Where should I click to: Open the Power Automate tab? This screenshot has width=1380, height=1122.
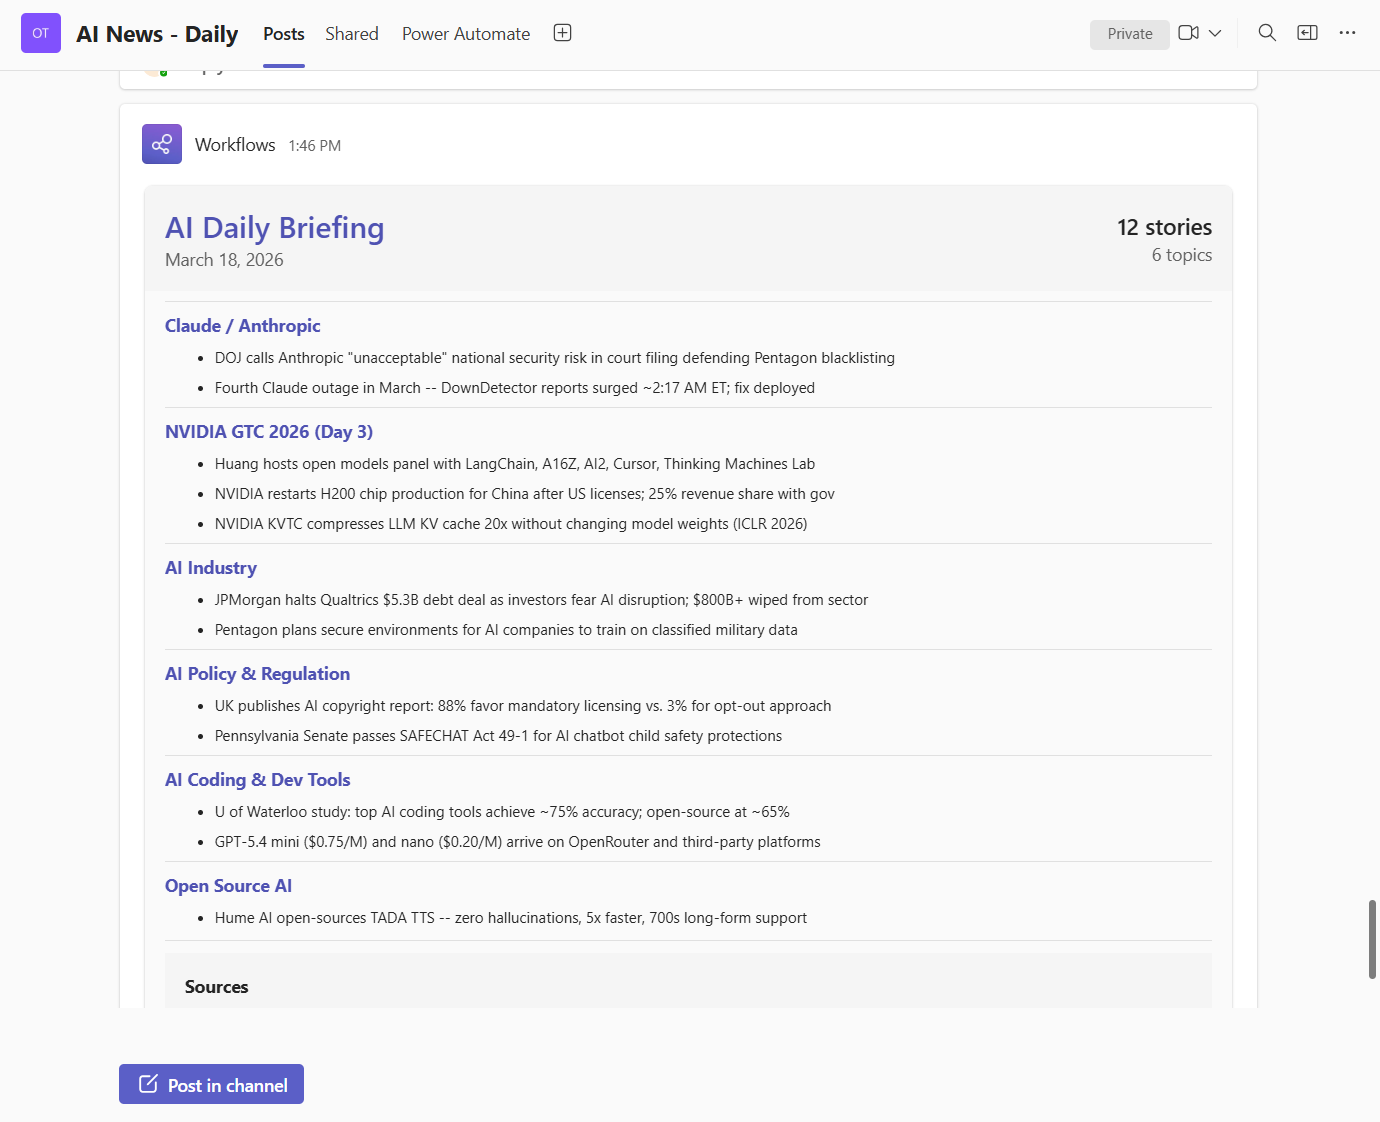coord(465,34)
